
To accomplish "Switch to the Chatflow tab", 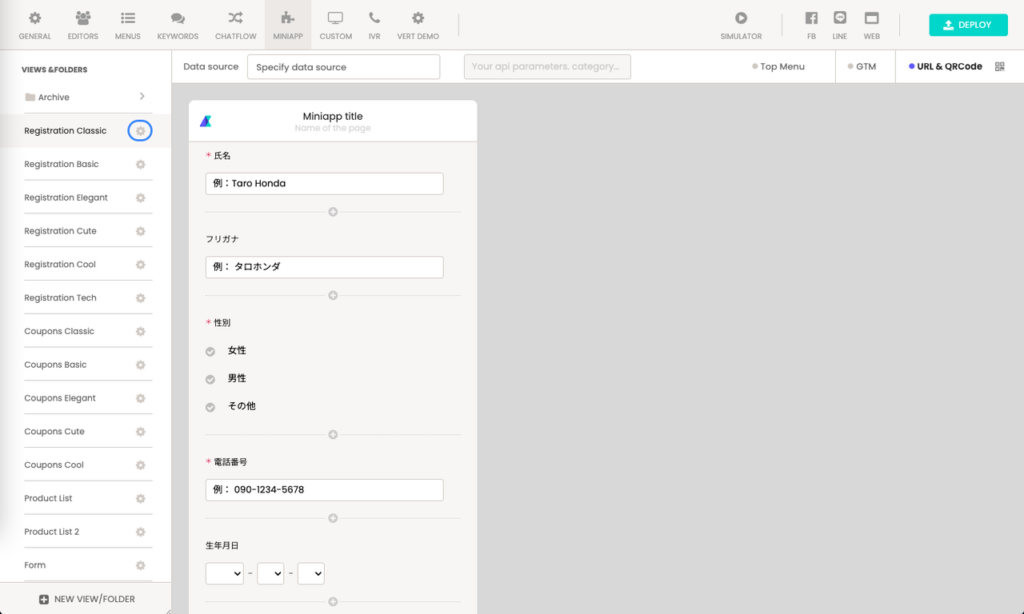I will point(235,25).
